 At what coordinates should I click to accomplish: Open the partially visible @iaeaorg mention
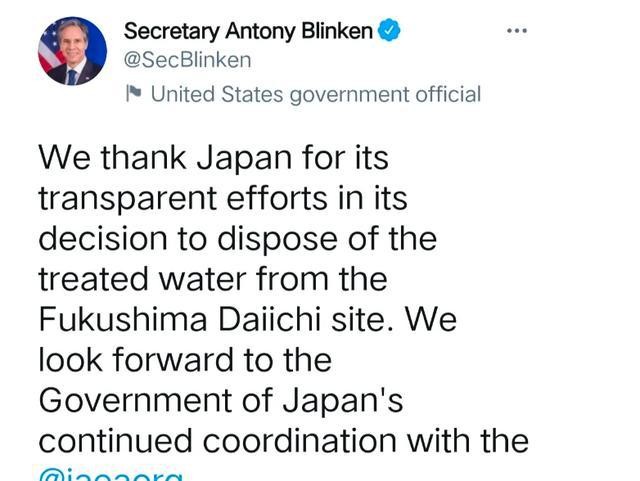110,474
